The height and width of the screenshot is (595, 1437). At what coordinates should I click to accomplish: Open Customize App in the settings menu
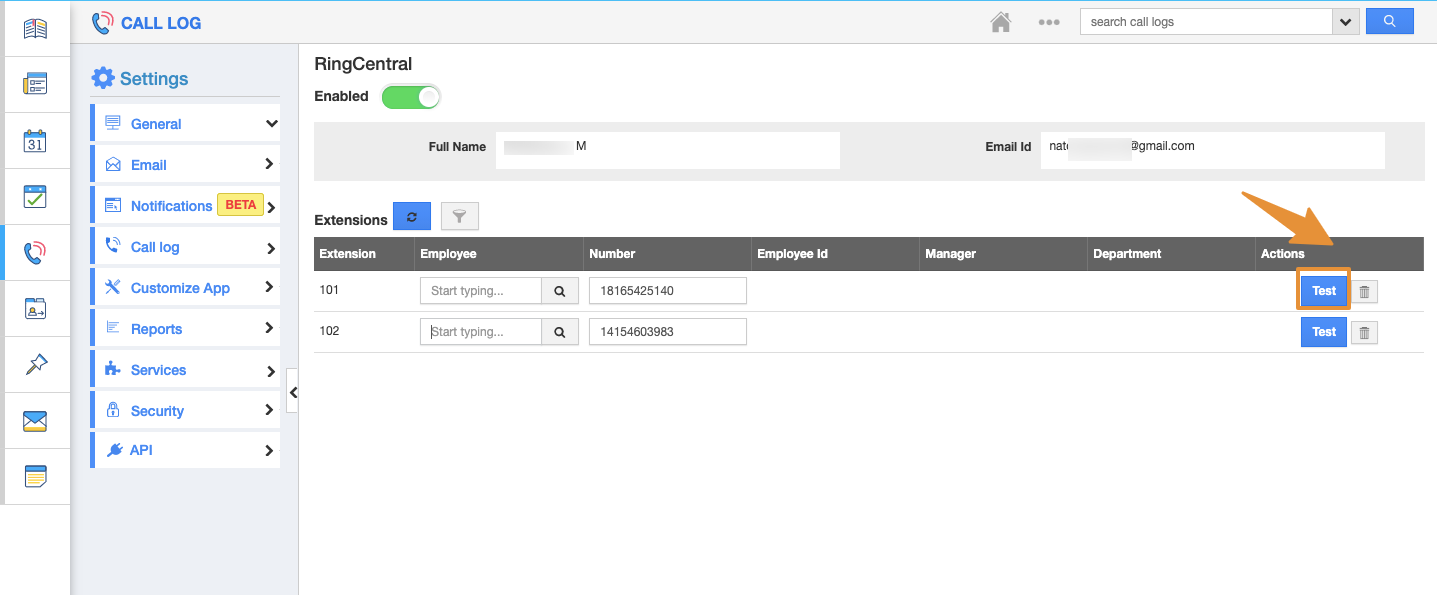180,288
